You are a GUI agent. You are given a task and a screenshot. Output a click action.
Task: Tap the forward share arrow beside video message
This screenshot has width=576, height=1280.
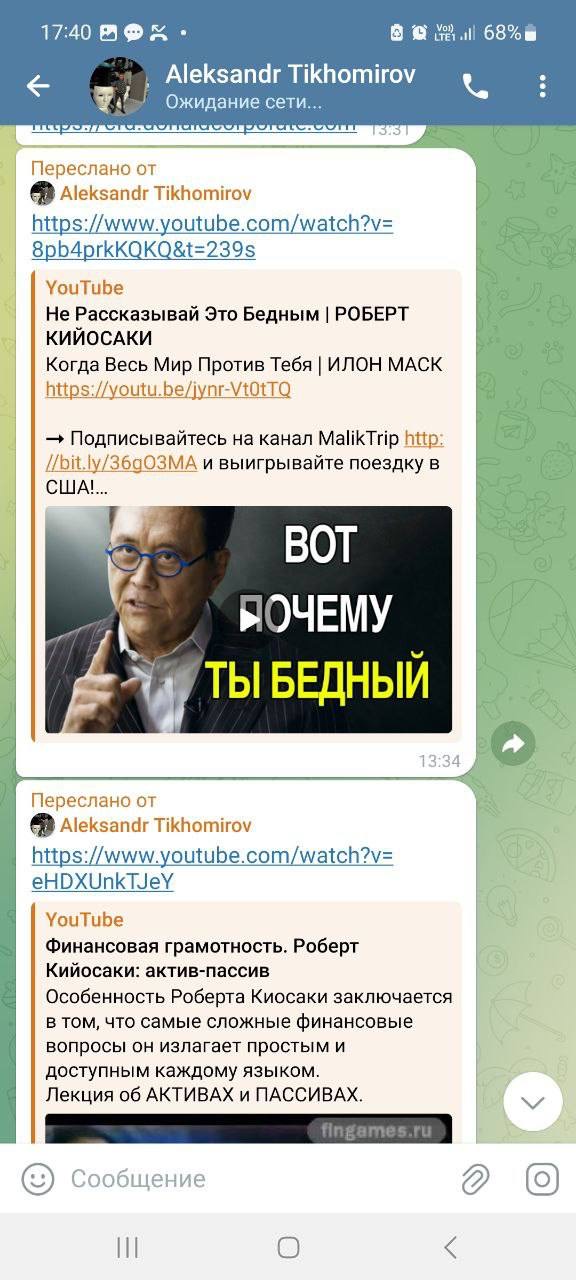514,743
